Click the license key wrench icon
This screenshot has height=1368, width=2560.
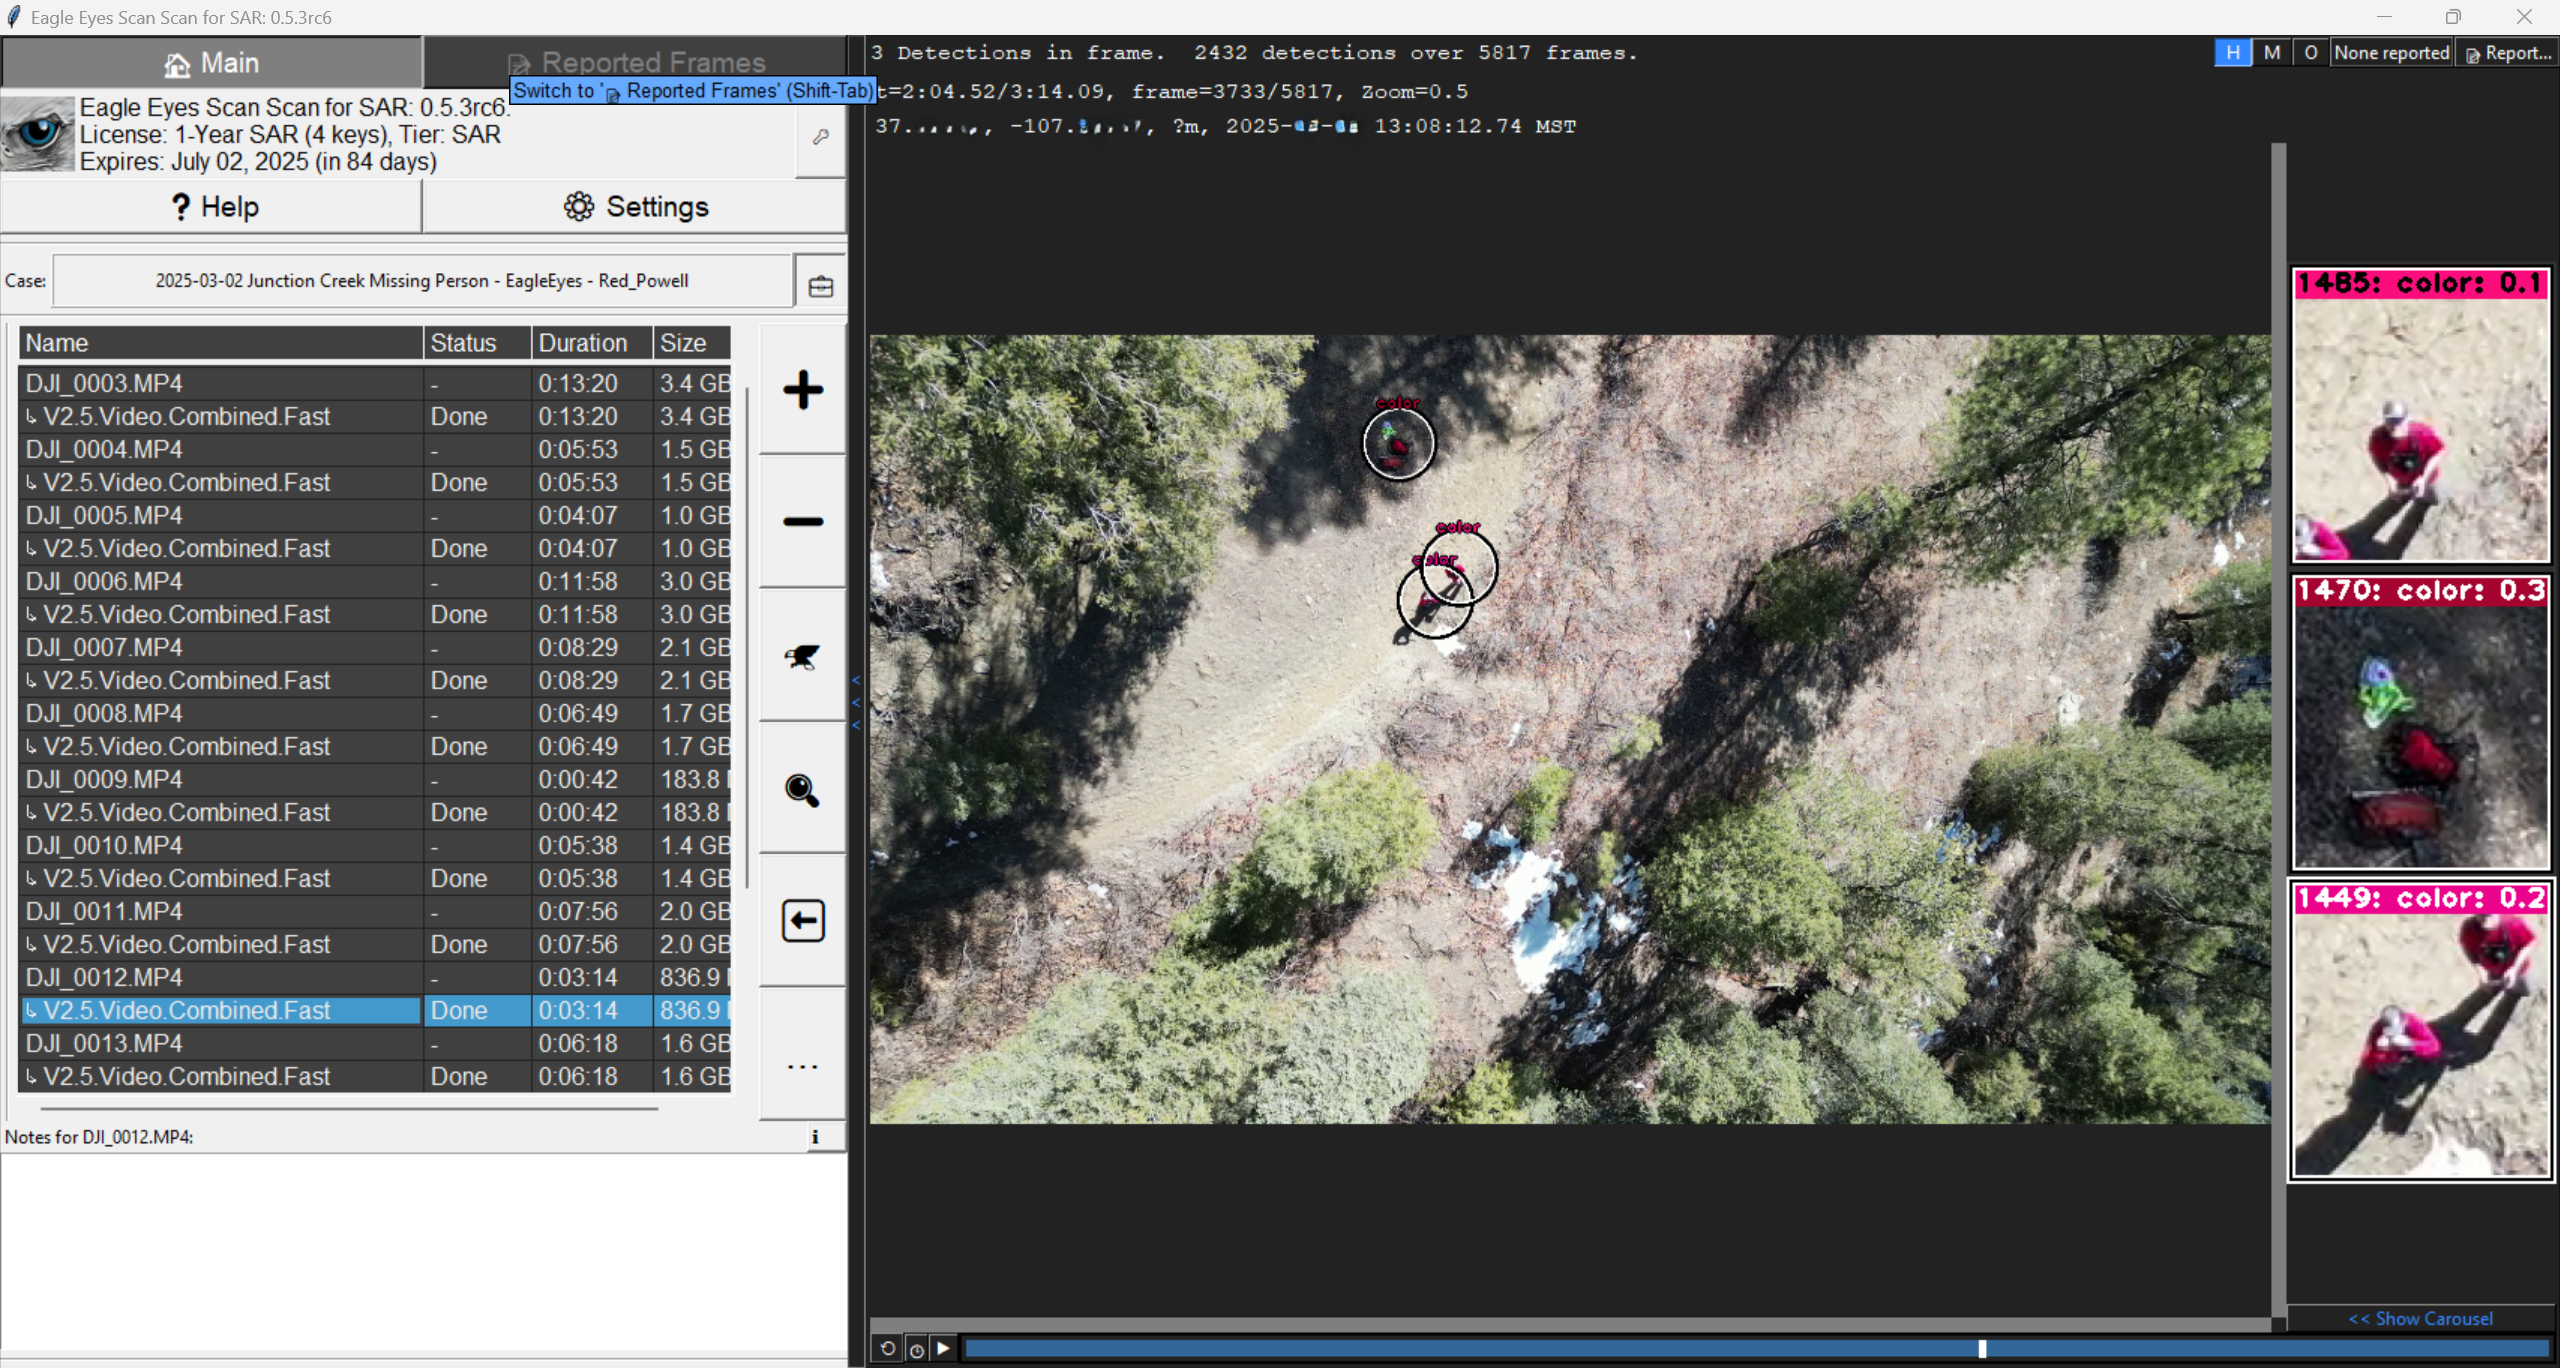(821, 137)
